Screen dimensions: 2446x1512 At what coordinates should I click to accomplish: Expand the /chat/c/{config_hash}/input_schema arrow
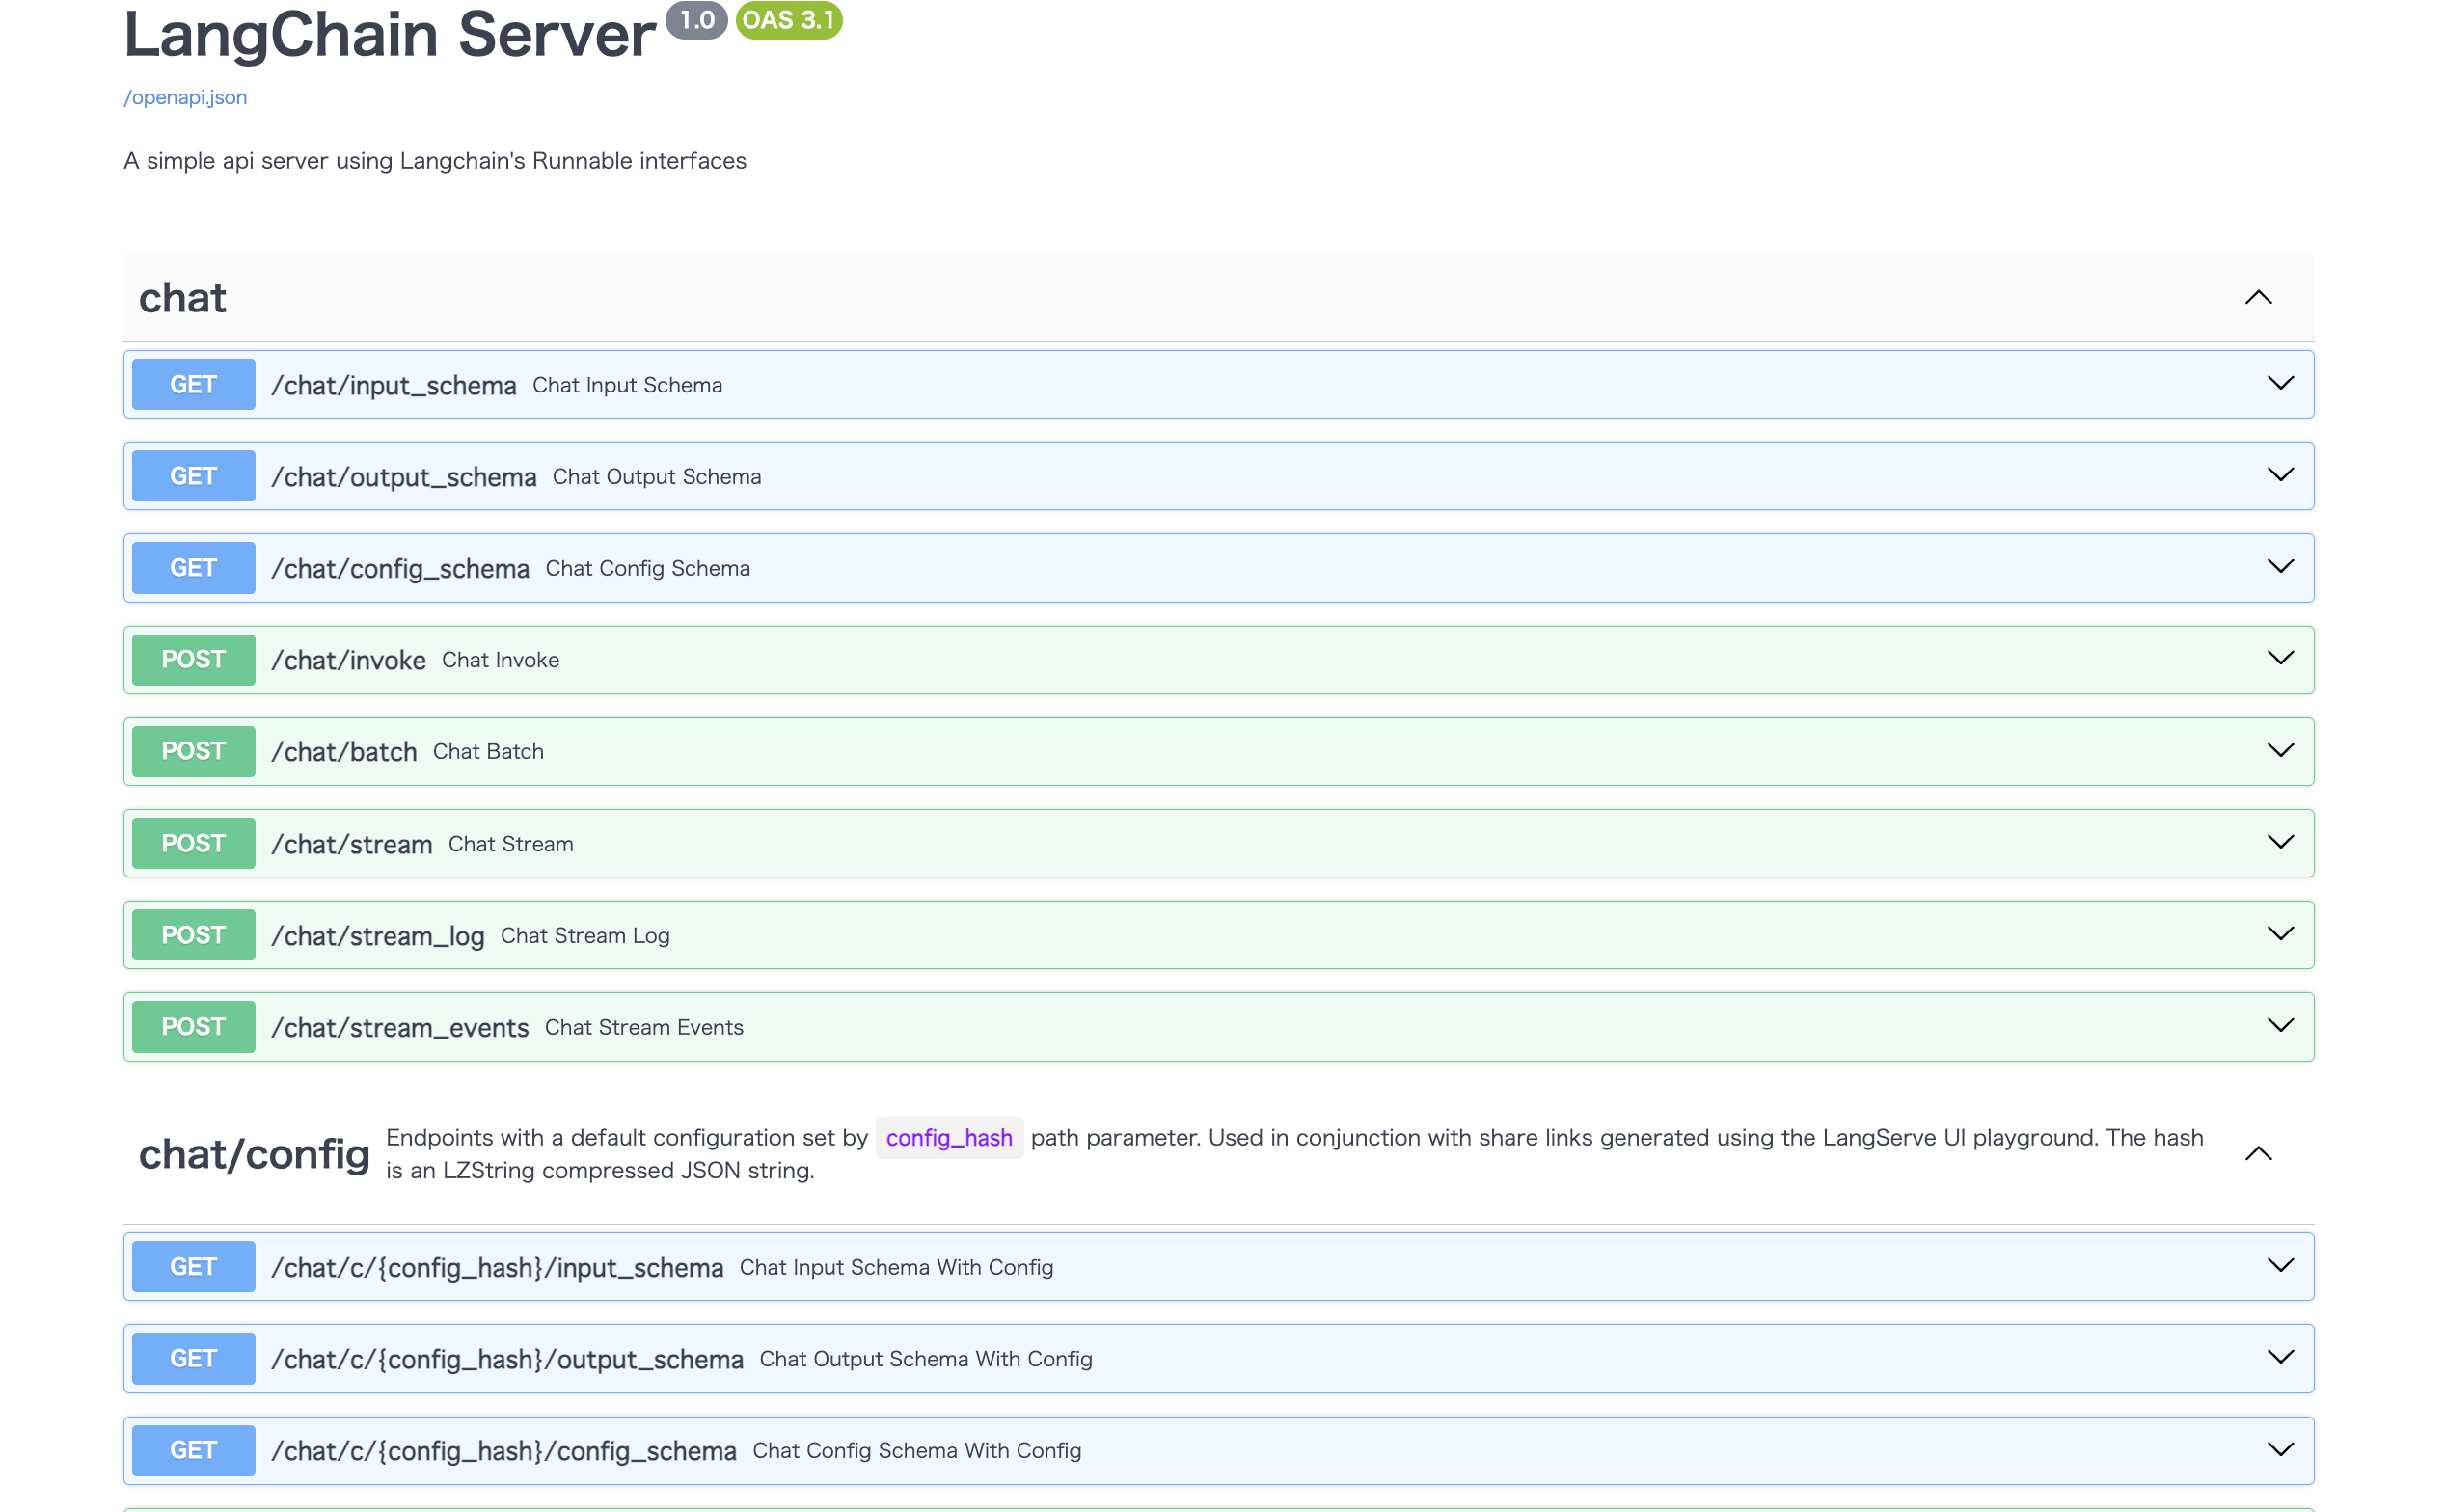click(x=2279, y=1266)
